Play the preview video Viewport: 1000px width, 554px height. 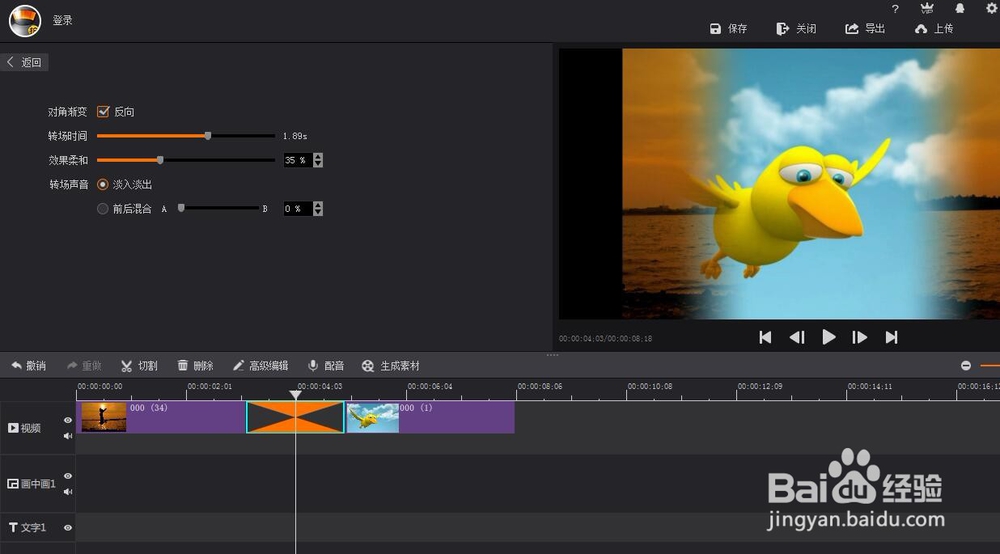coord(828,337)
